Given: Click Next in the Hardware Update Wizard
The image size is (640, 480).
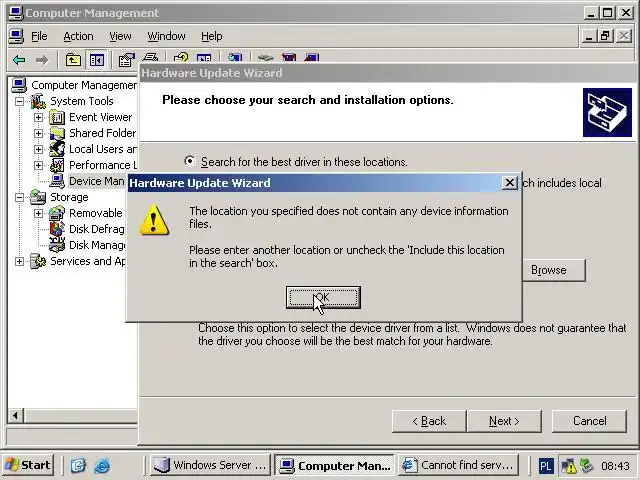Looking at the screenshot, I should (504, 421).
